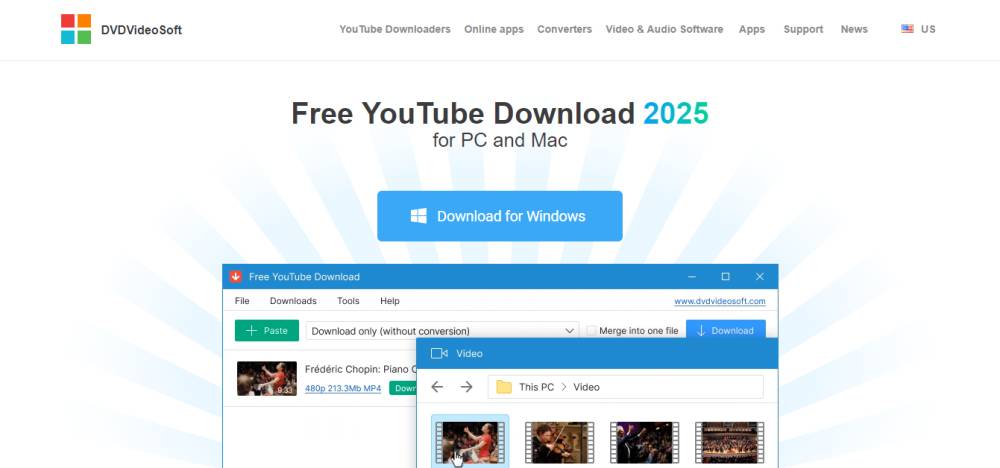Click the green button beside the quality link
This screenshot has width=1000, height=468.
(x=402, y=388)
